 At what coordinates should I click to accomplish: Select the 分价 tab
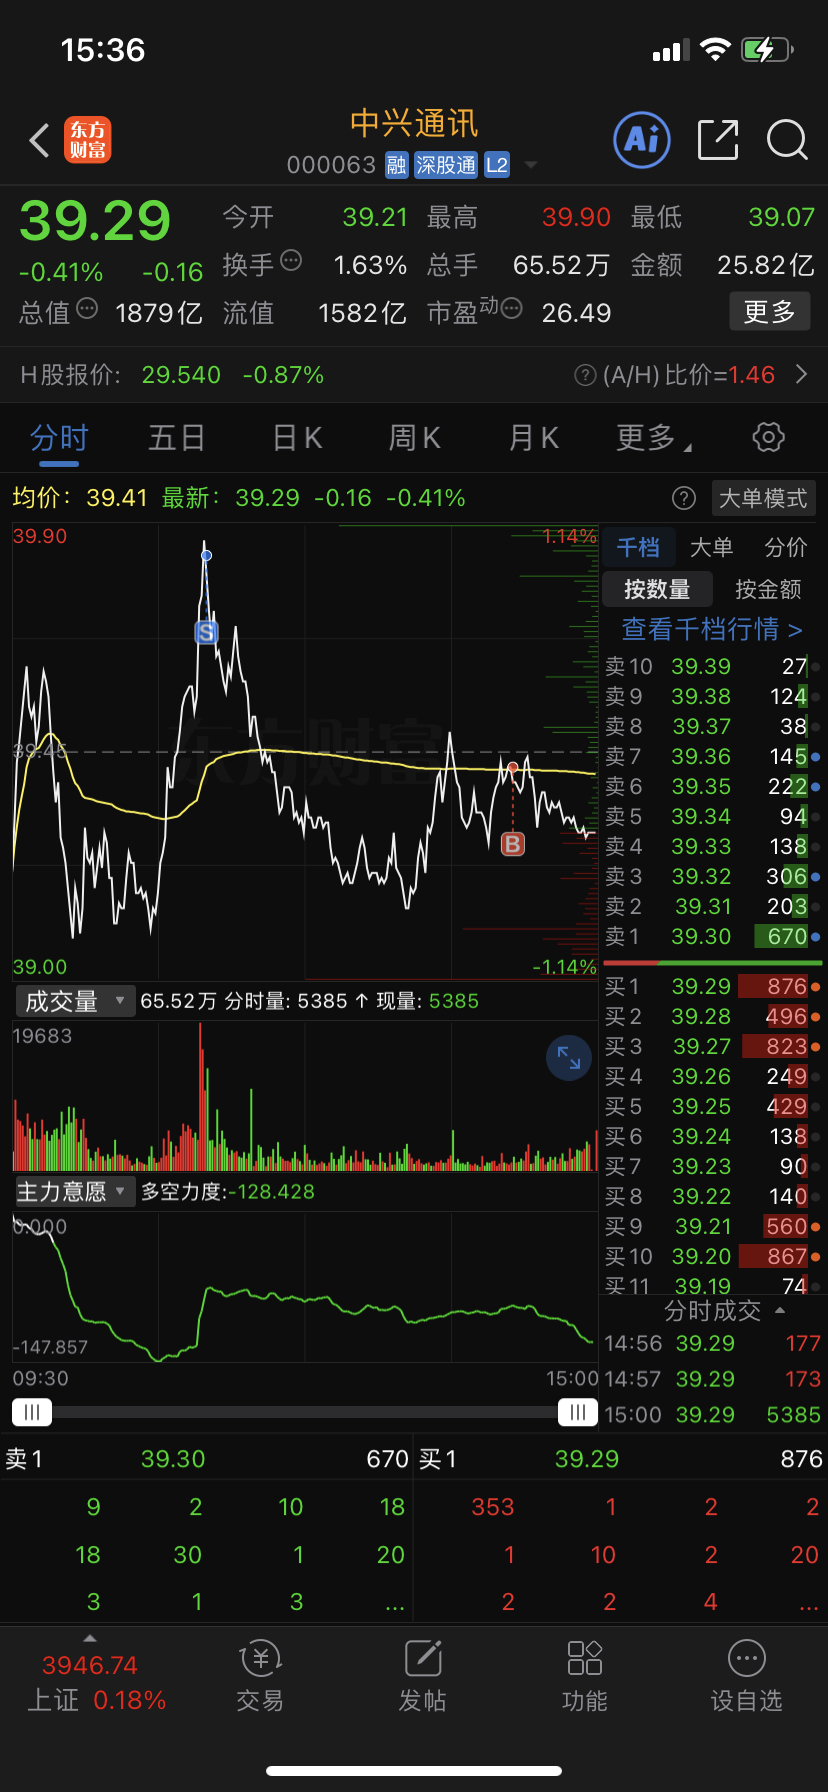[786, 547]
